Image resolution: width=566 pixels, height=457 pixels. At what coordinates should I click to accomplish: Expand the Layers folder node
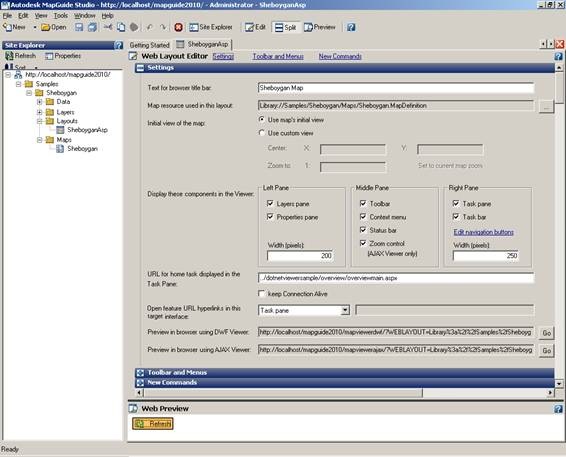[40, 112]
